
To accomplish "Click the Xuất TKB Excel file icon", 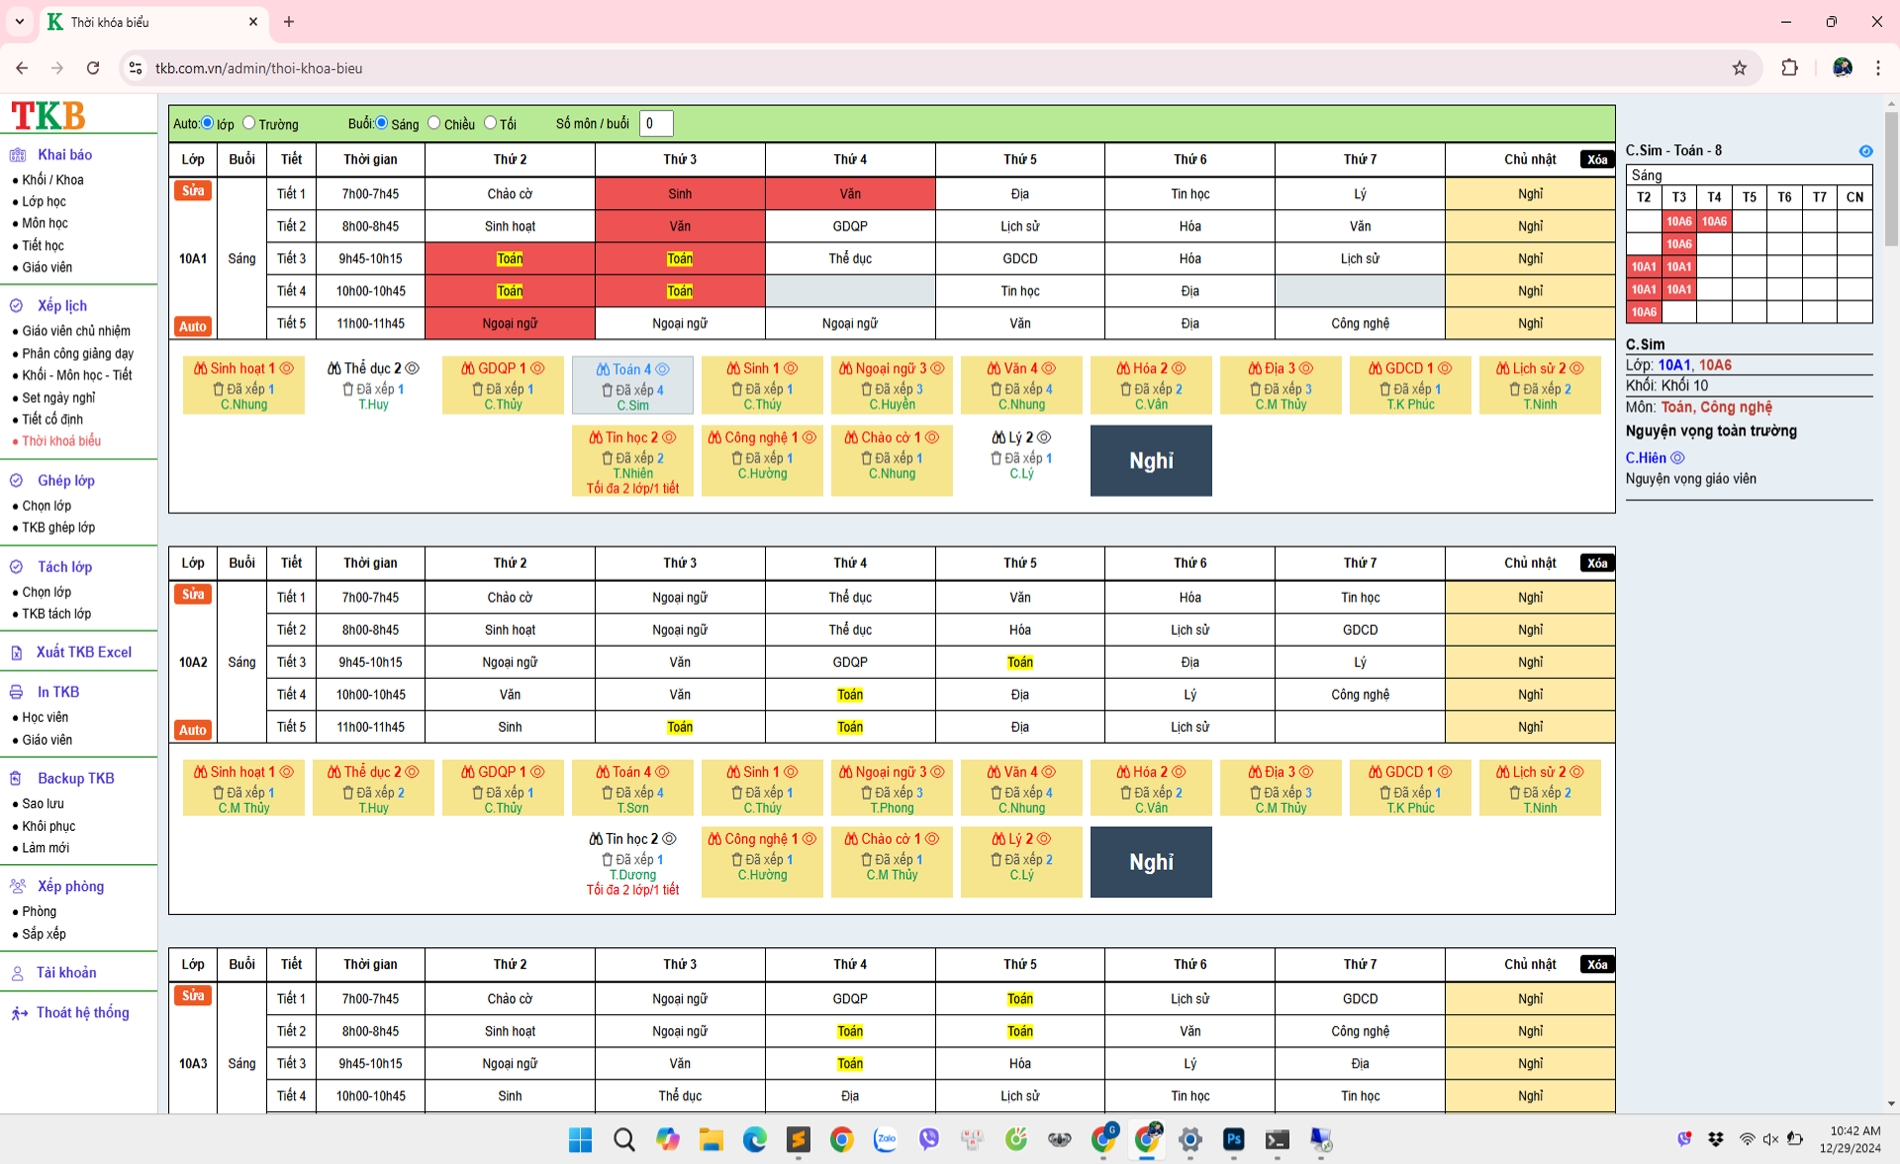I will point(17,653).
